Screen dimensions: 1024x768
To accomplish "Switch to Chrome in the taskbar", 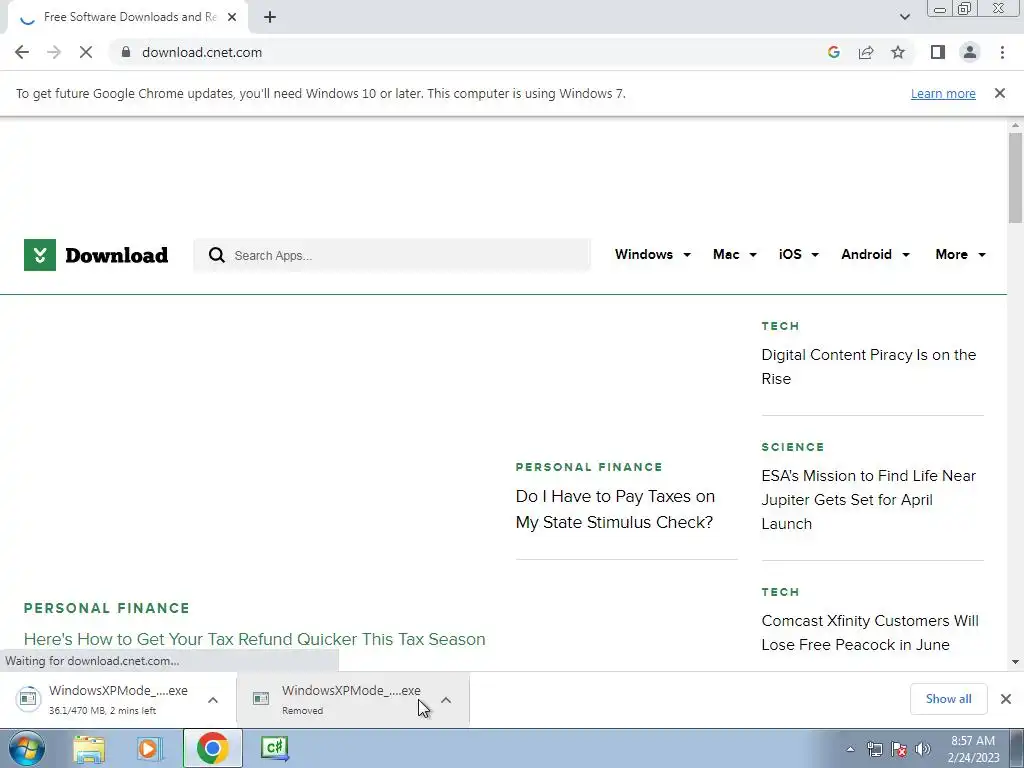I will point(213,749).
